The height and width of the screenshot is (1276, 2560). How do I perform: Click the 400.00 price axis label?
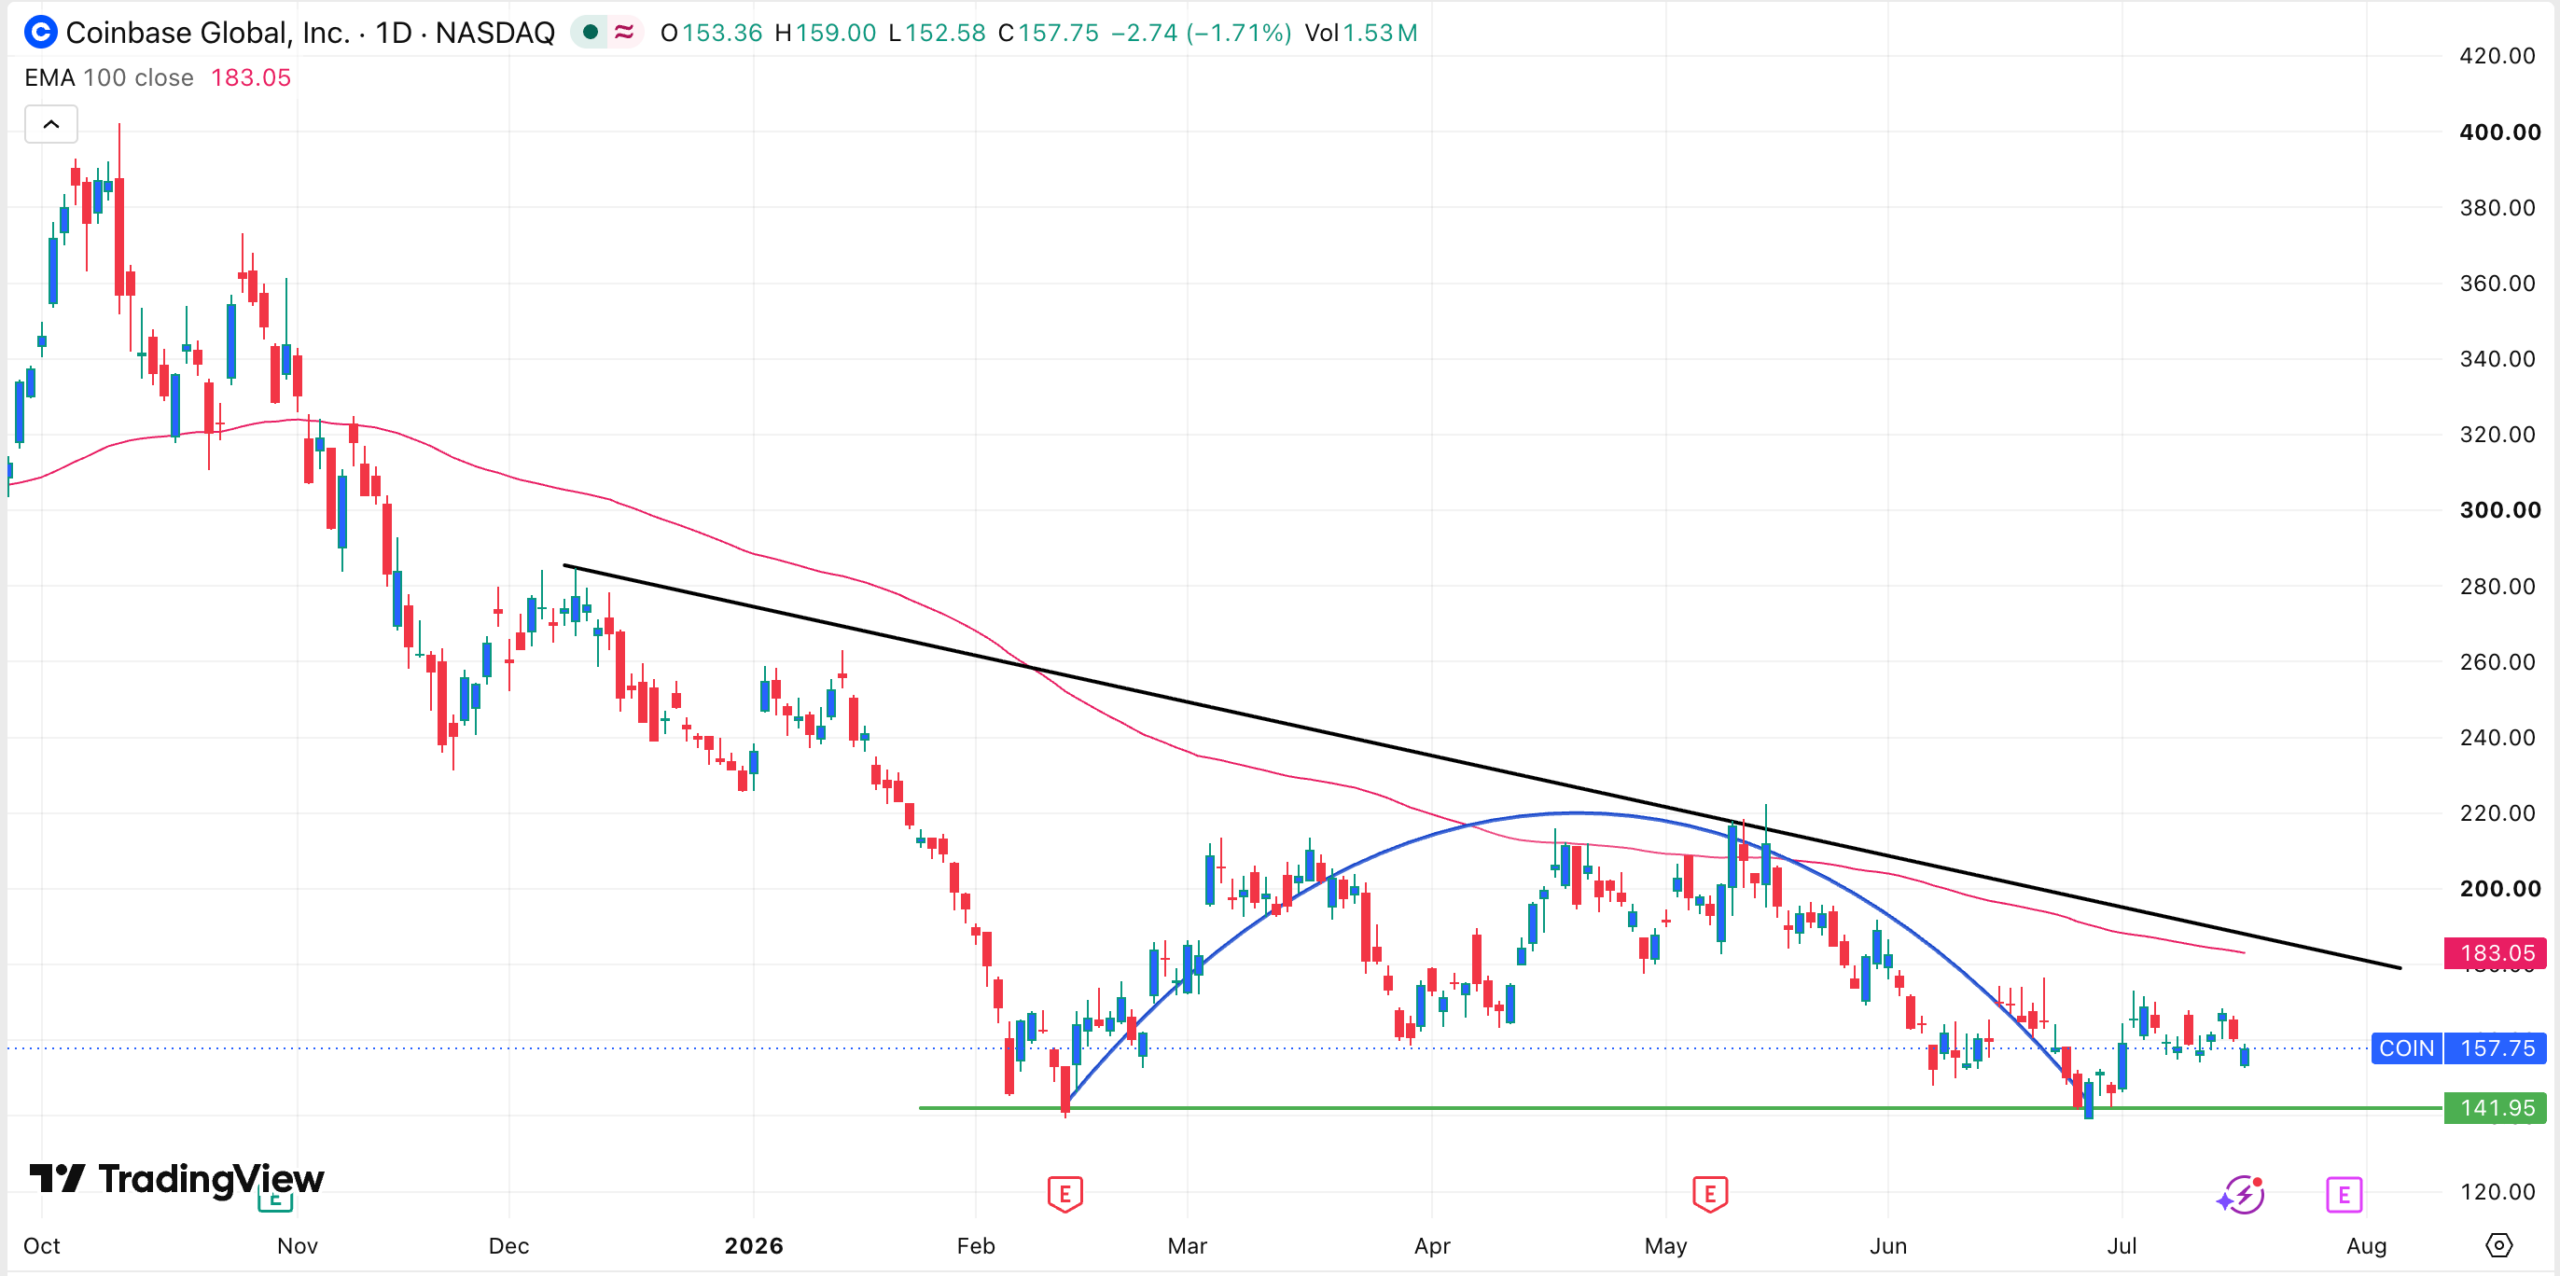click(x=2499, y=132)
